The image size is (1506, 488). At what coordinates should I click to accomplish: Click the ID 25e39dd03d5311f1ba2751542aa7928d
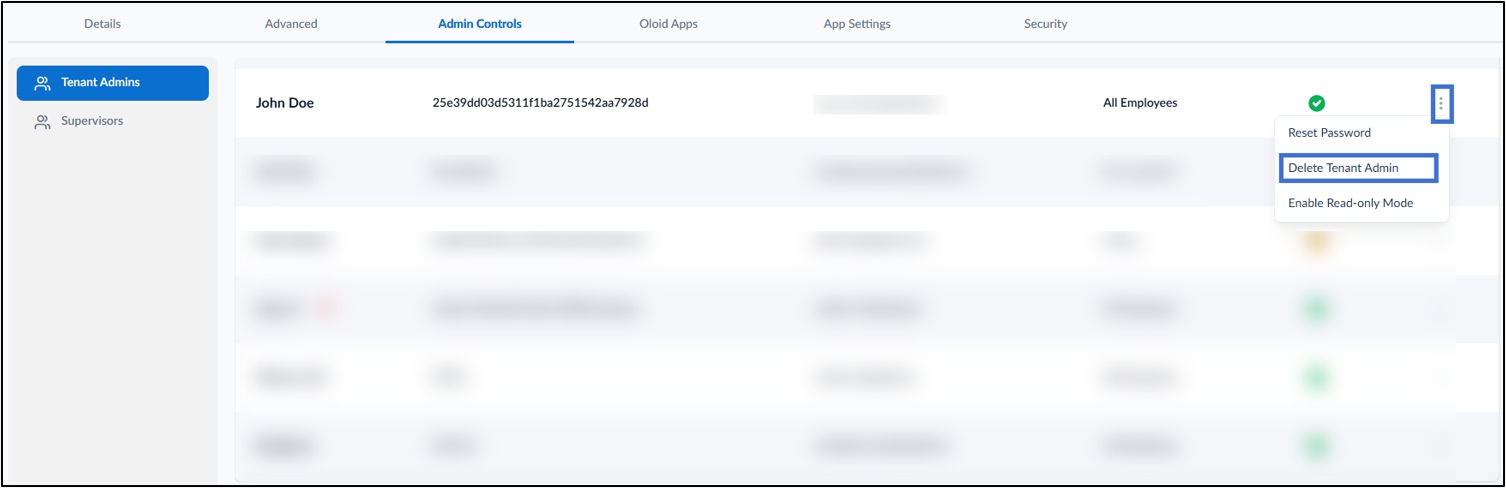pos(540,102)
